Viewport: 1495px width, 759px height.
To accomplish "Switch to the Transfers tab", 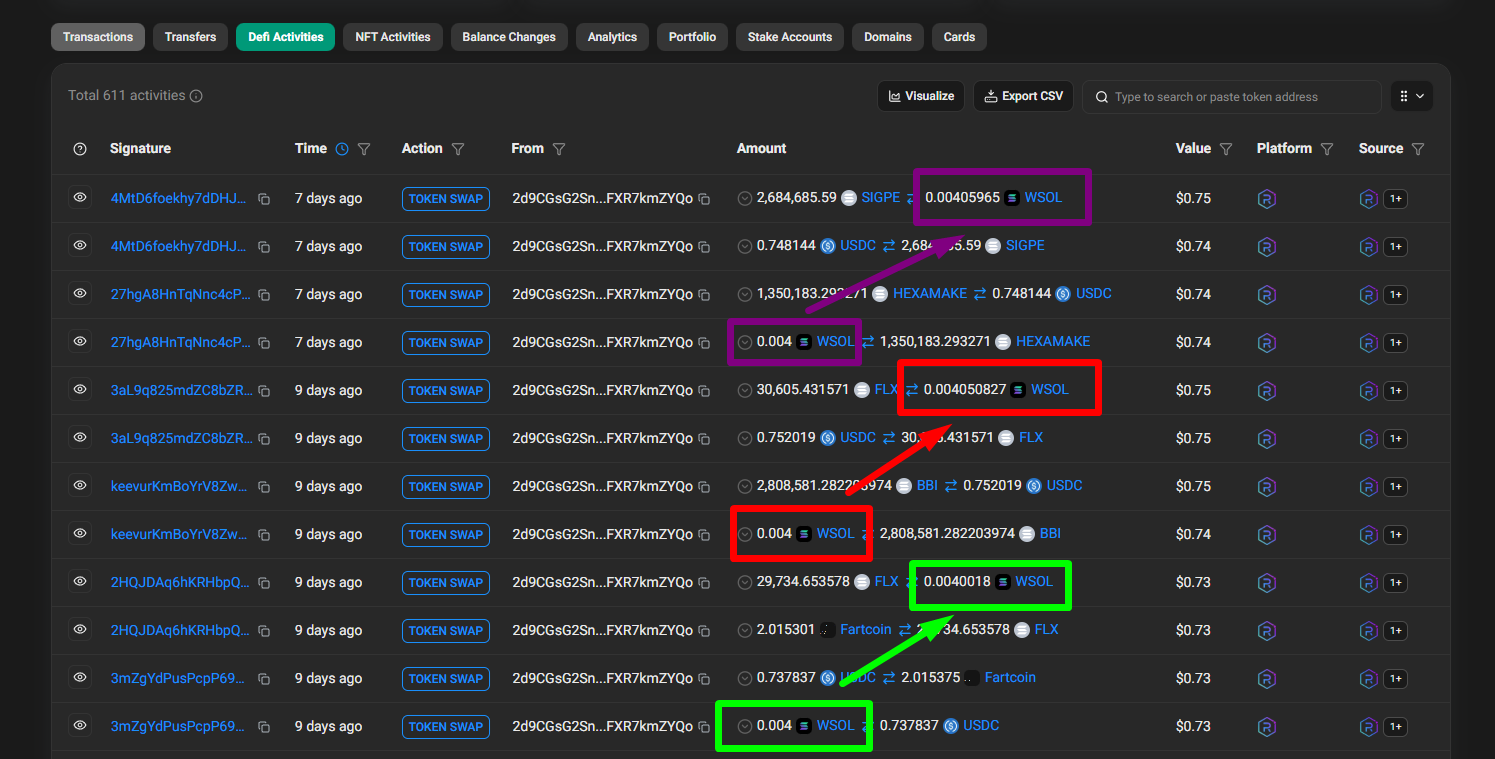I will [190, 37].
